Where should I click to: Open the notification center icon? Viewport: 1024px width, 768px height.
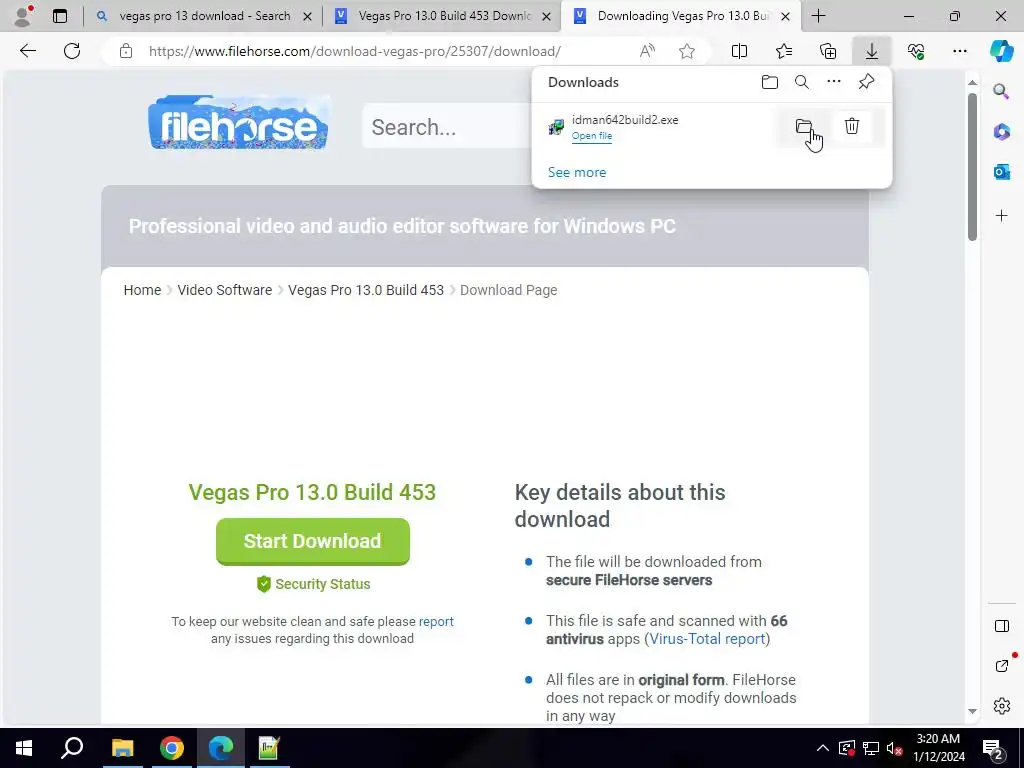(993, 748)
